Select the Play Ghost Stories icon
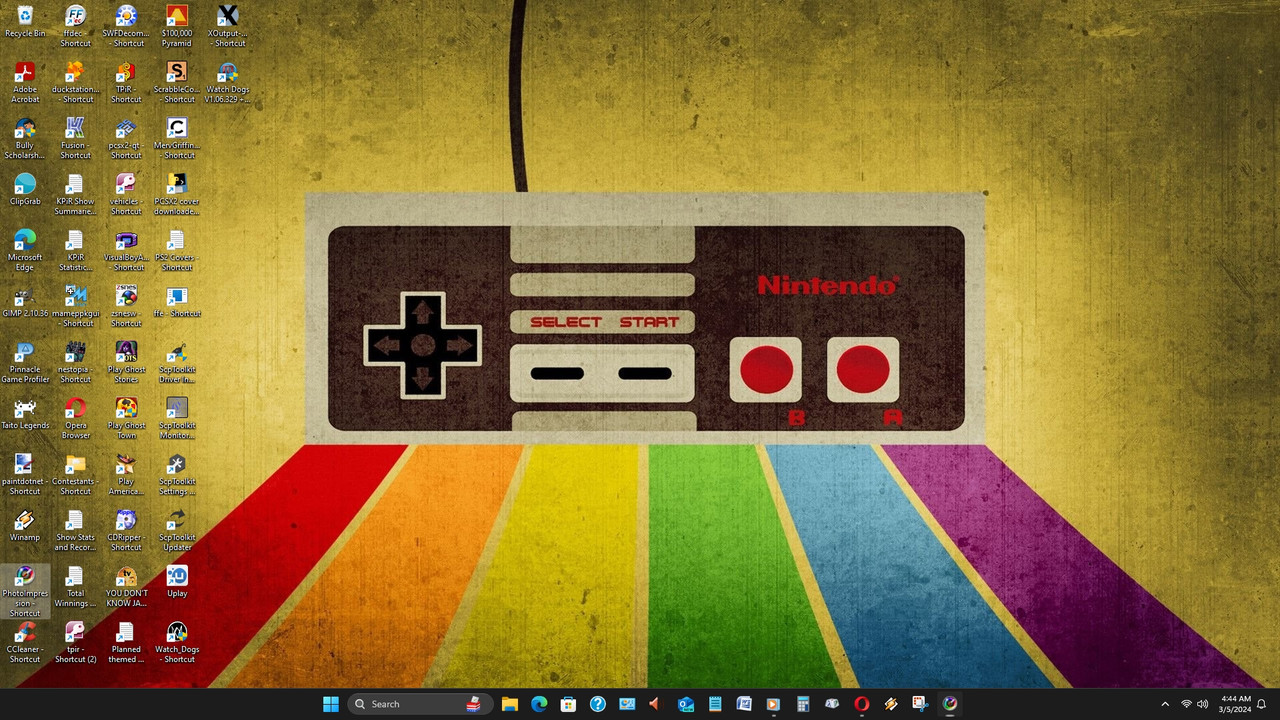This screenshot has width=1280, height=720. coord(126,362)
